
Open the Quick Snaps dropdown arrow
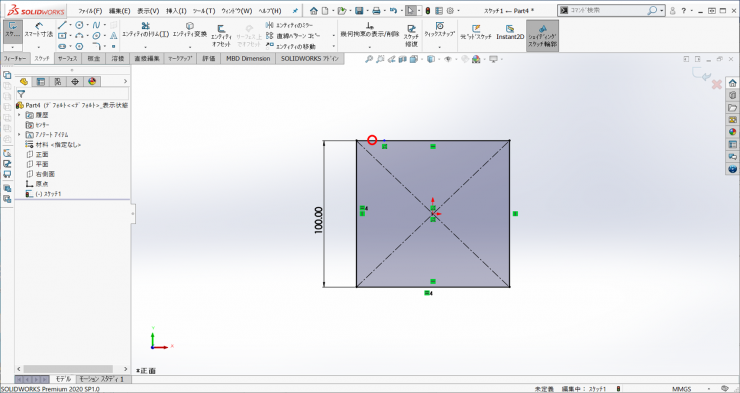pyautogui.click(x=439, y=47)
